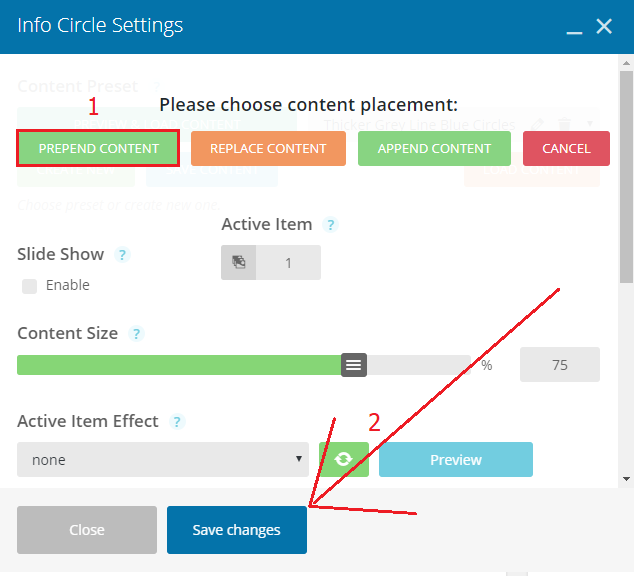Click the Content Size percent input field

coord(560,365)
